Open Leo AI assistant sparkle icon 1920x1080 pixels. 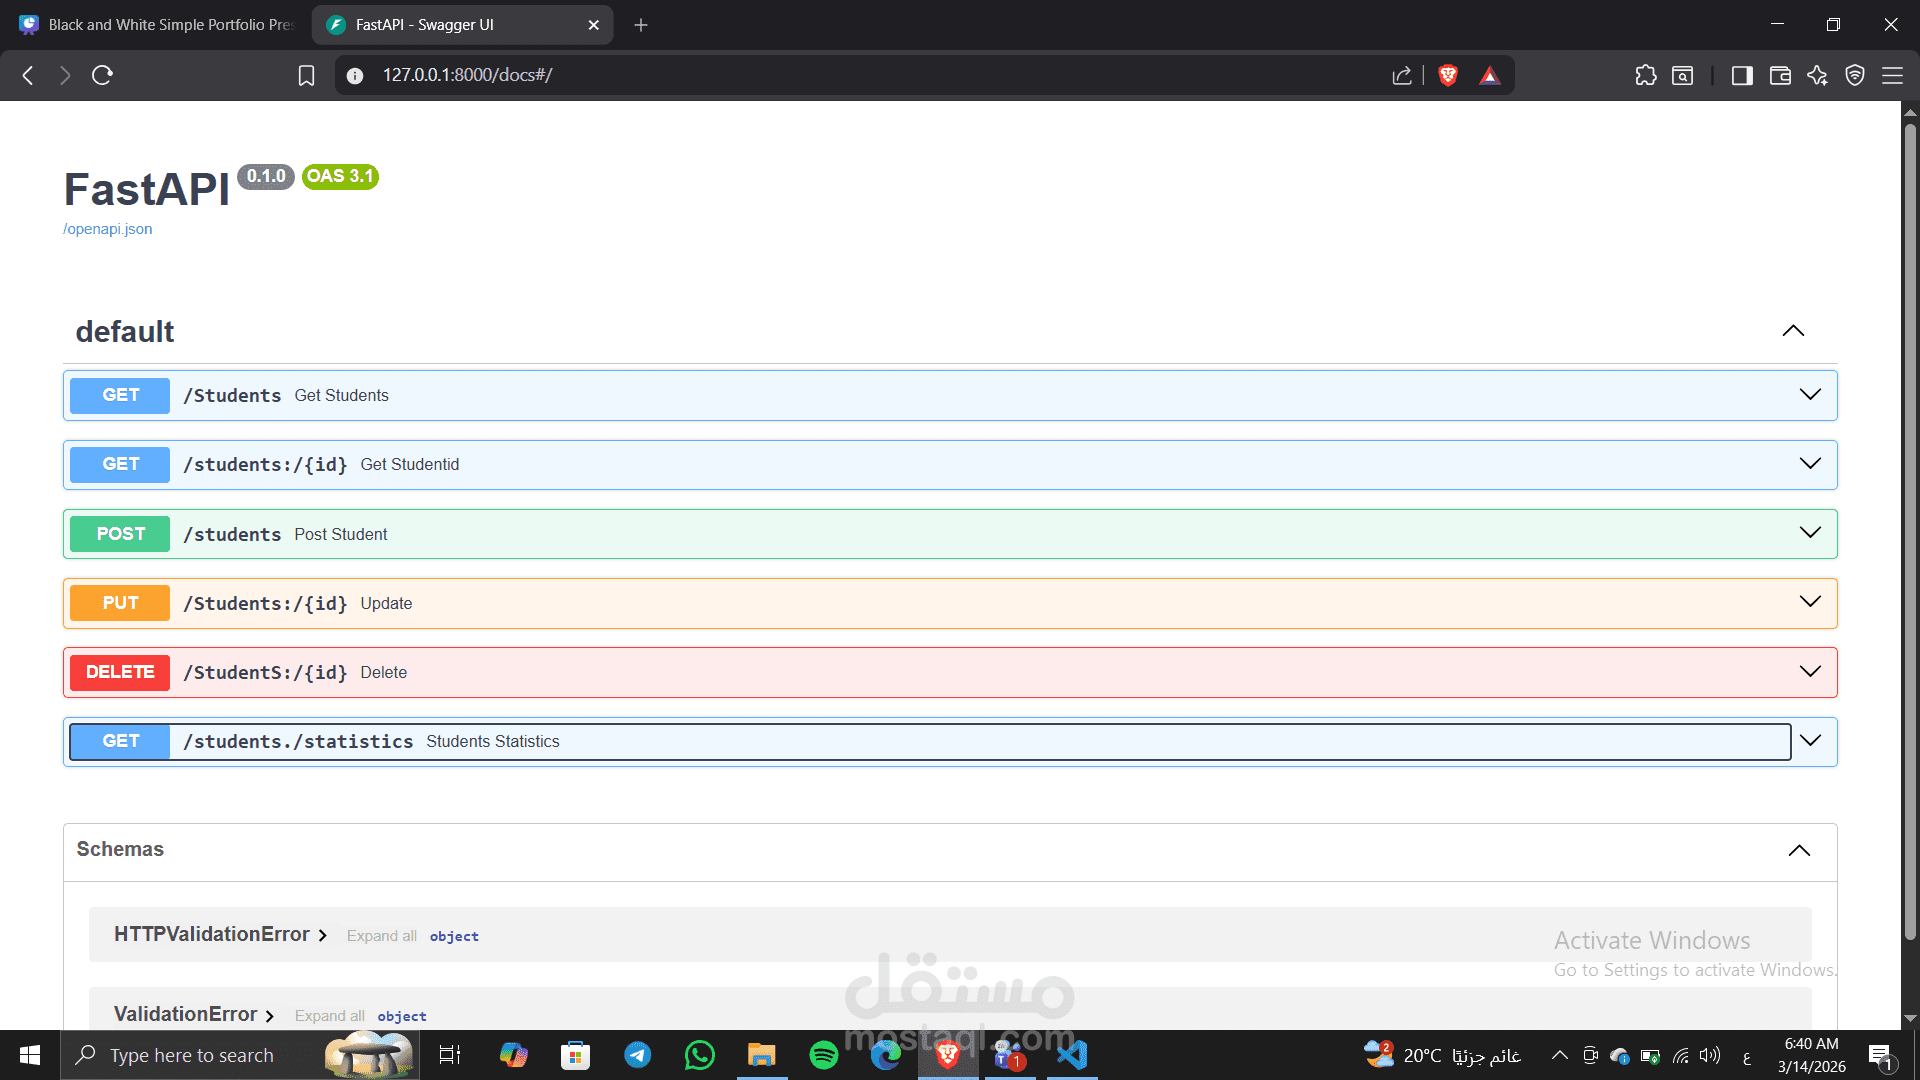[x=1817, y=75]
